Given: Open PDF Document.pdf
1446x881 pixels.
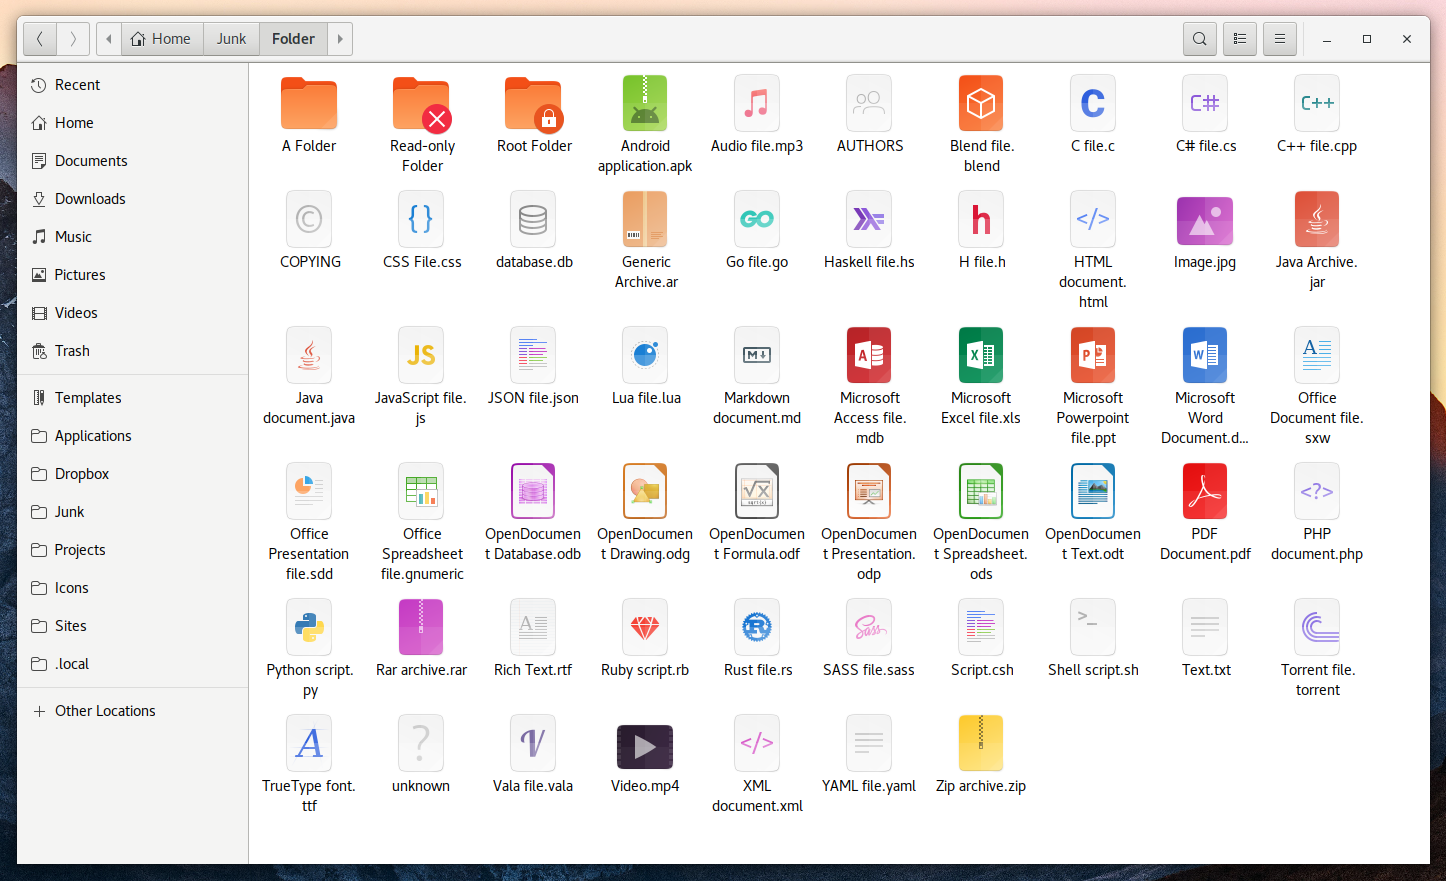Looking at the screenshot, I should (1205, 491).
